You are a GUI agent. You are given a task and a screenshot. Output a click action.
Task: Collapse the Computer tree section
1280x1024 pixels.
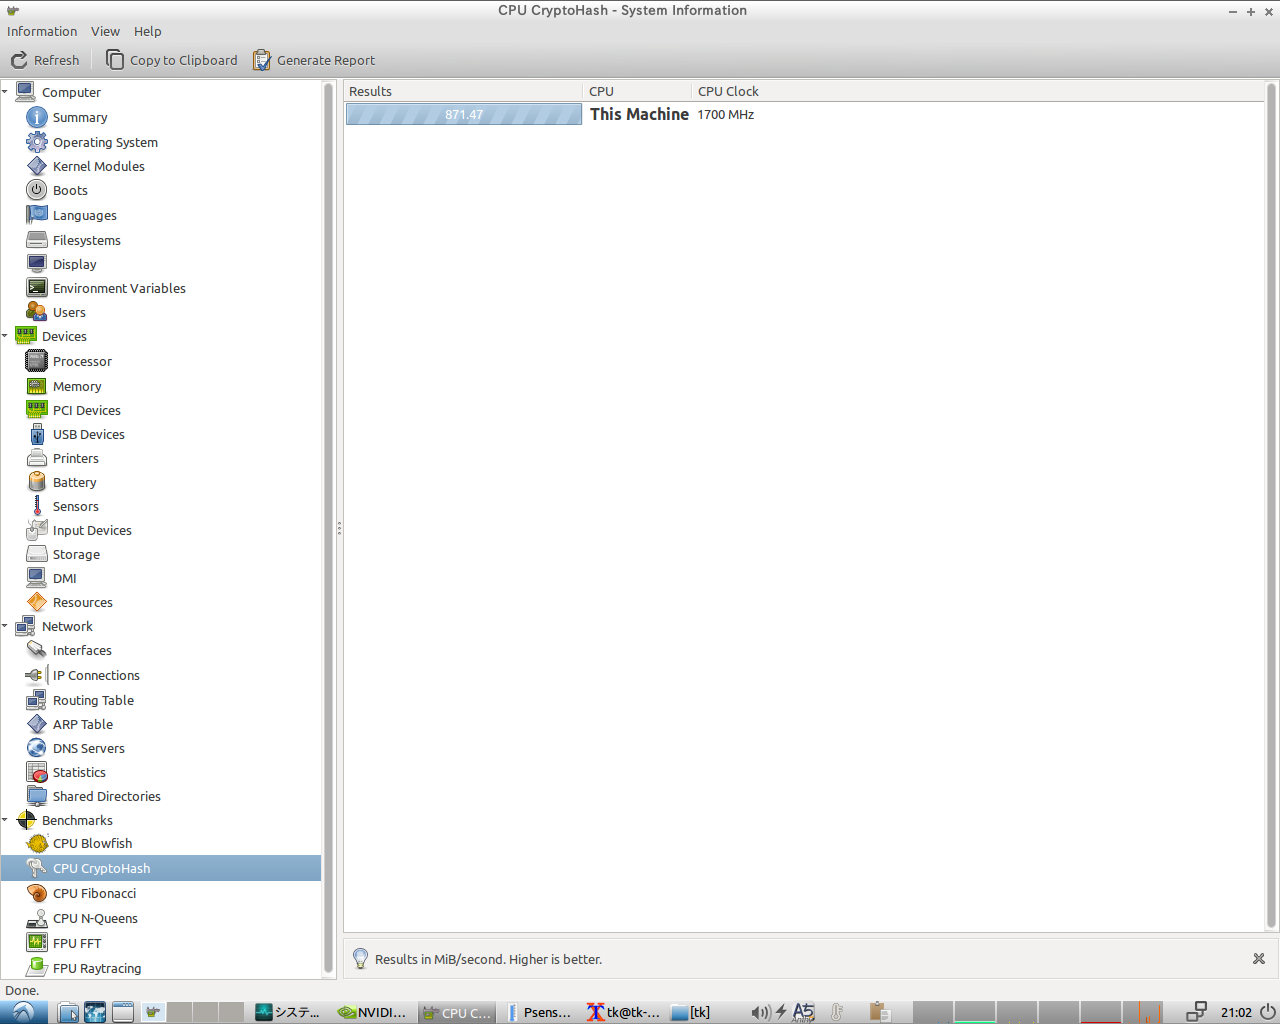(x=6, y=92)
